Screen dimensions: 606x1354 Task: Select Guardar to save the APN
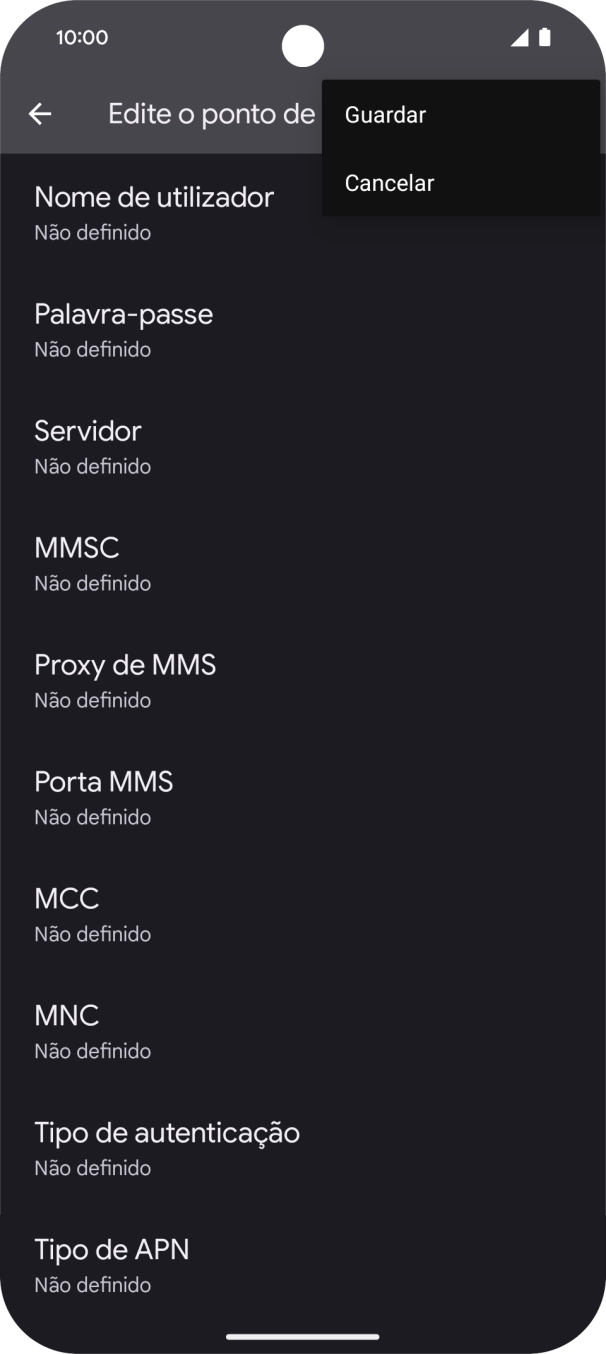pyautogui.click(x=385, y=114)
